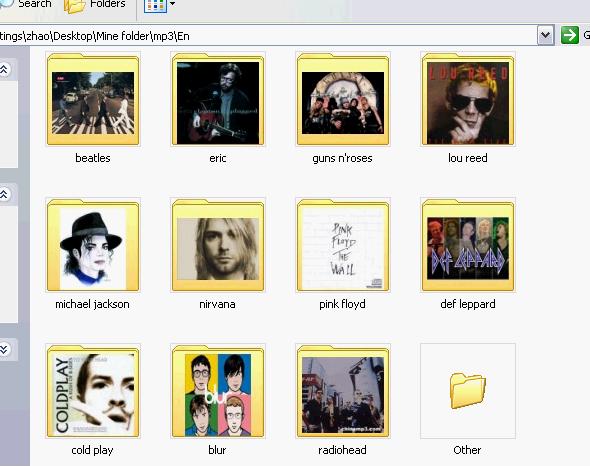The height and width of the screenshot is (466, 590).
Task: Click the 'def leppard' name label
Action: pyautogui.click(x=468, y=304)
